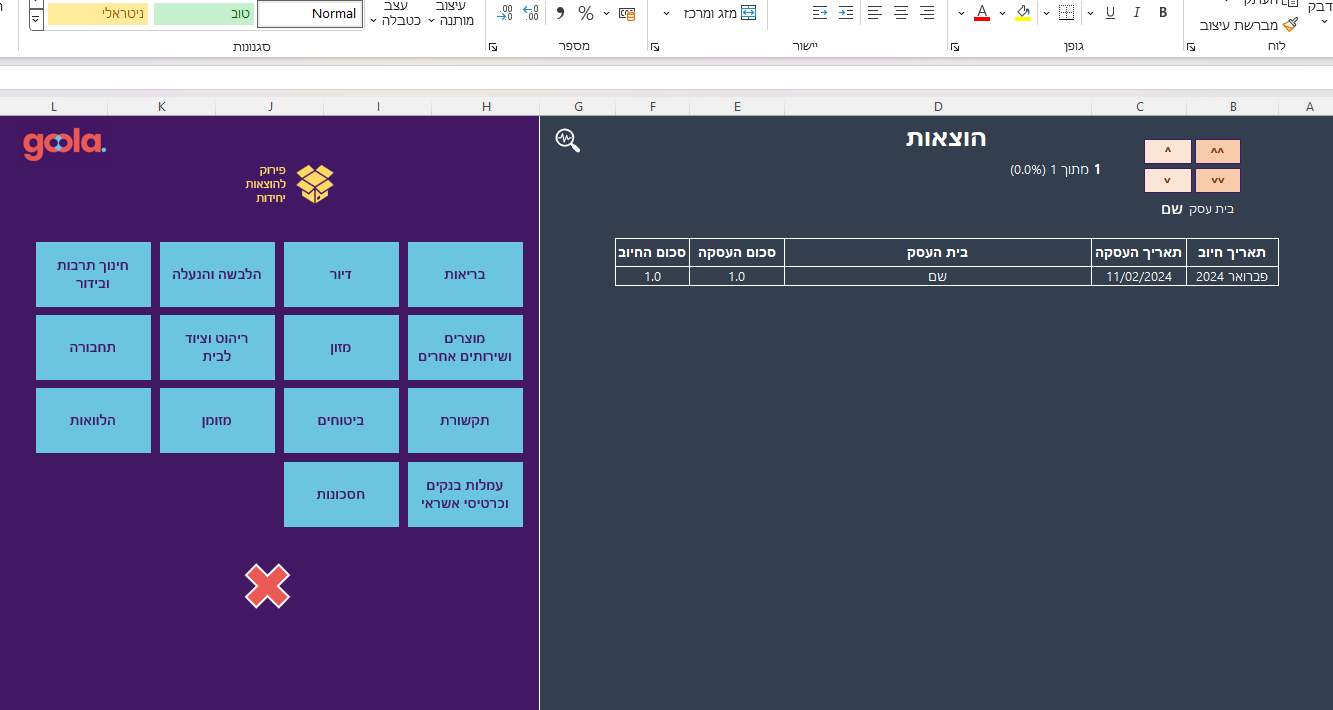The height and width of the screenshot is (710, 1333).
Task: Open Format as Table (עצב כטבלה) dropdown
Action: click(x=393, y=13)
